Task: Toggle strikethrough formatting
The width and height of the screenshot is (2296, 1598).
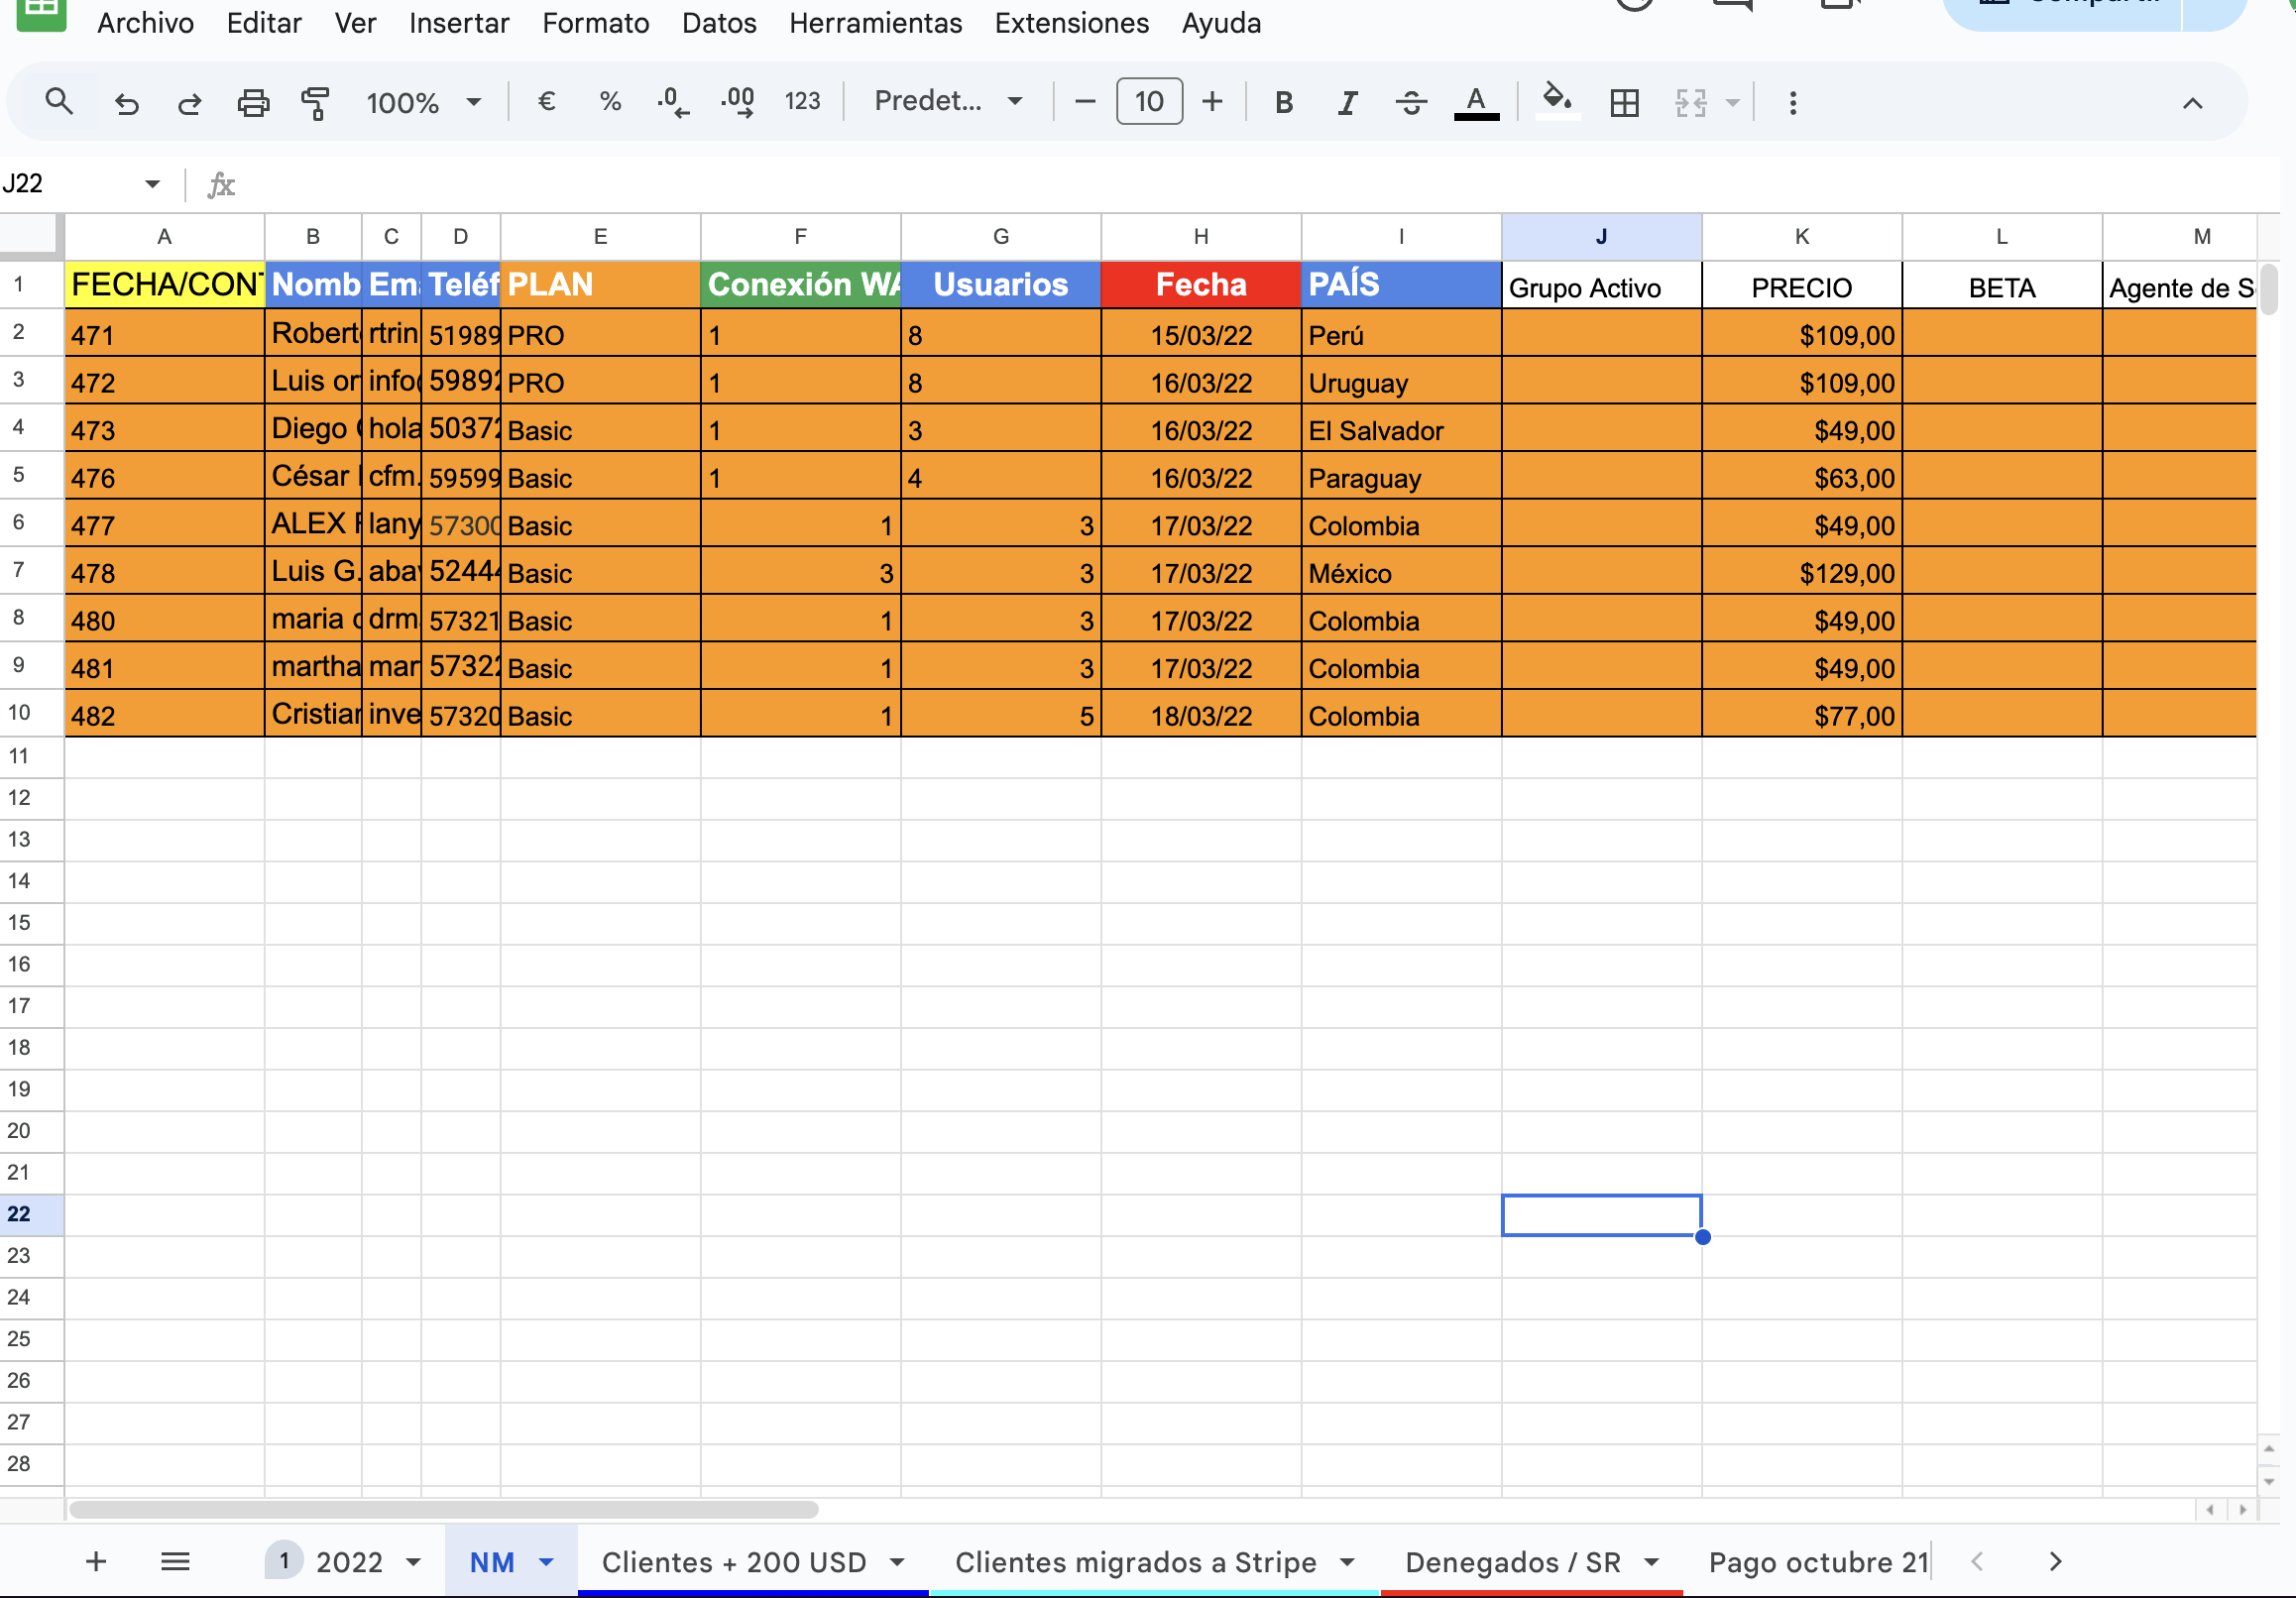Action: point(1410,102)
